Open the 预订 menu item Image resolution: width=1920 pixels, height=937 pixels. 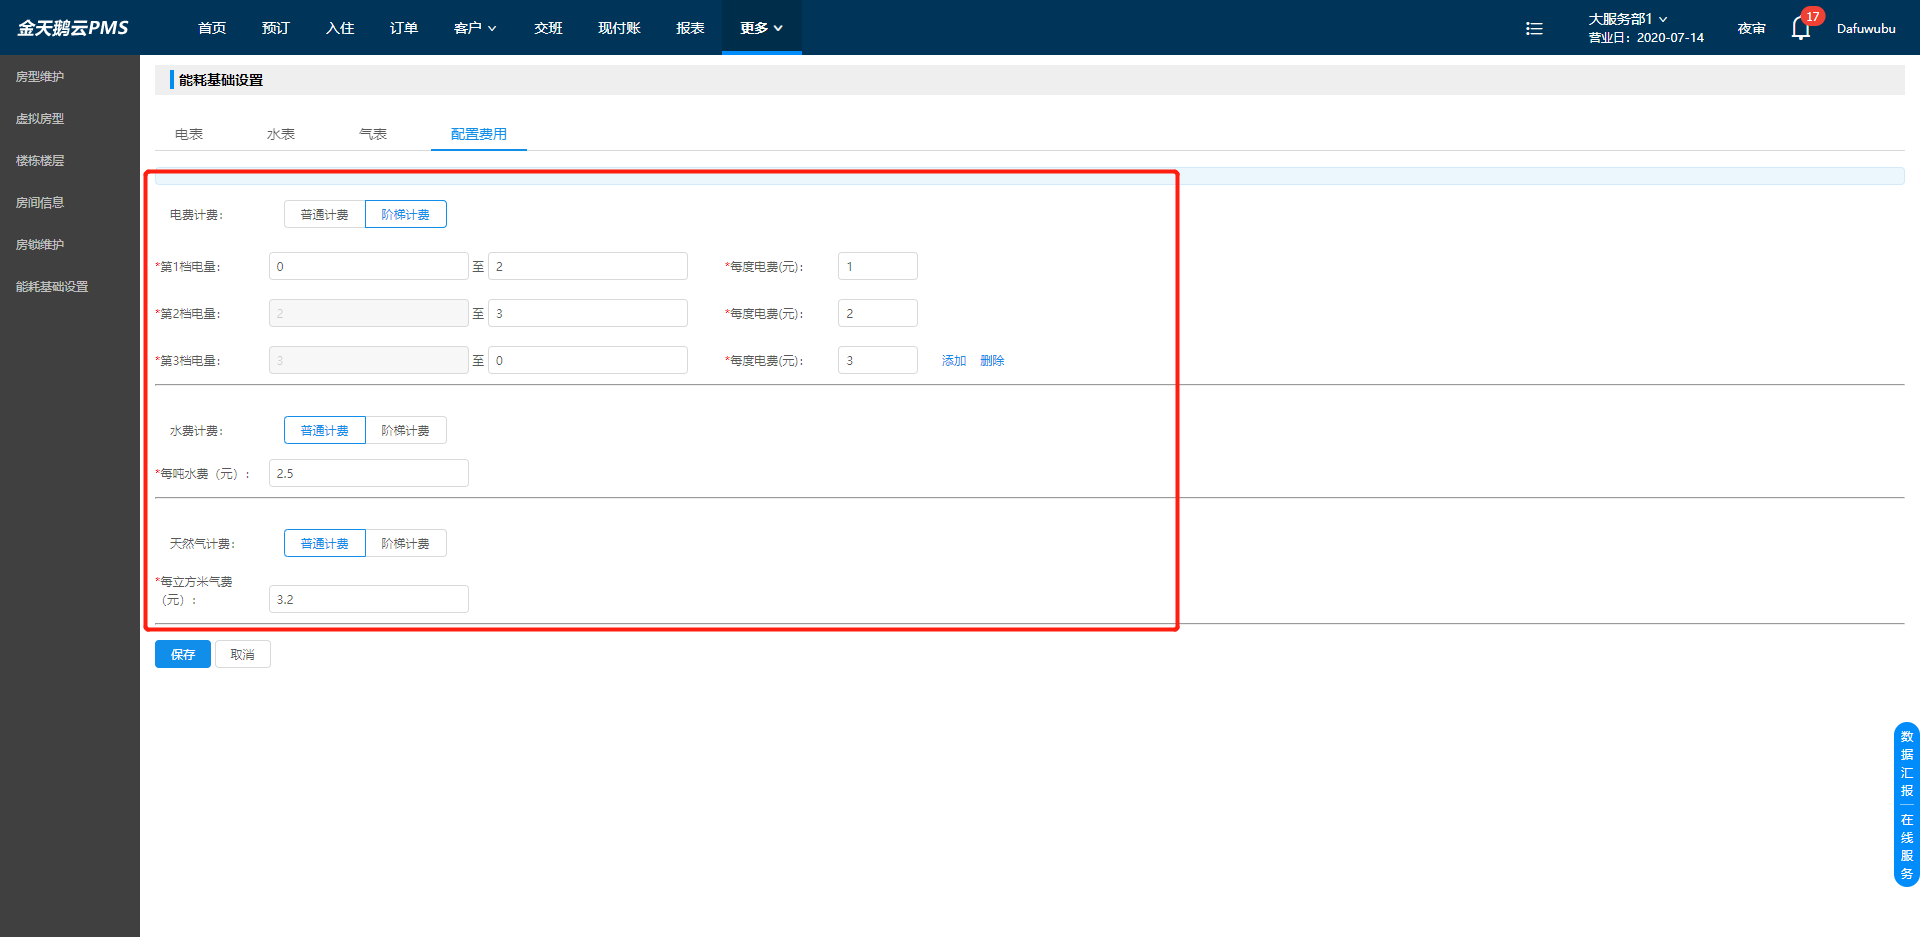coord(276,28)
